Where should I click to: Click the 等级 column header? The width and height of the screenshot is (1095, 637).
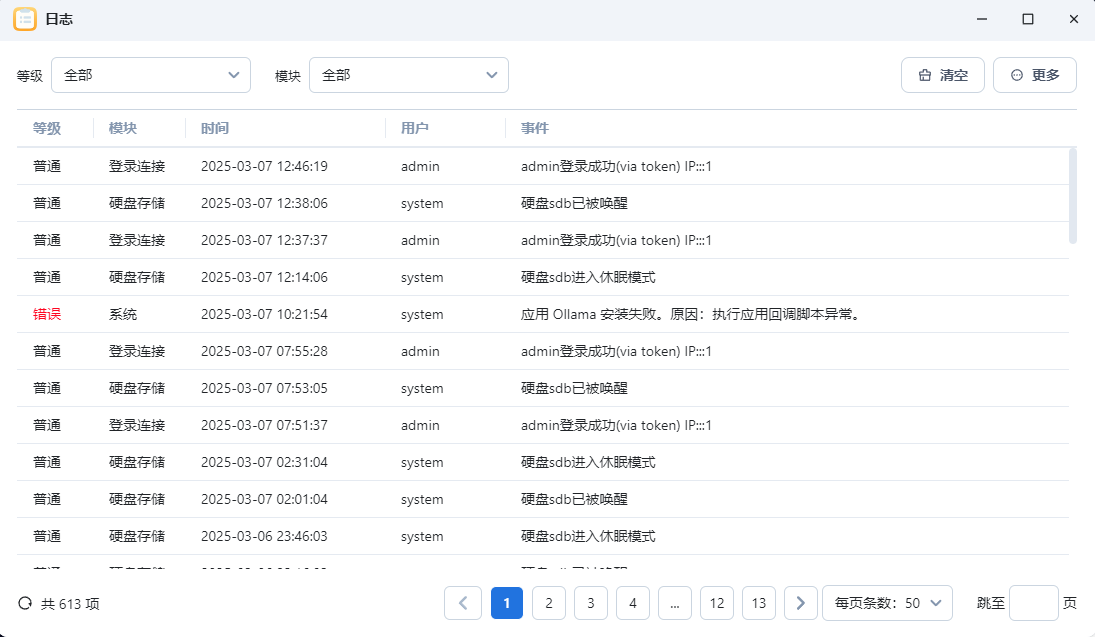(x=47, y=129)
